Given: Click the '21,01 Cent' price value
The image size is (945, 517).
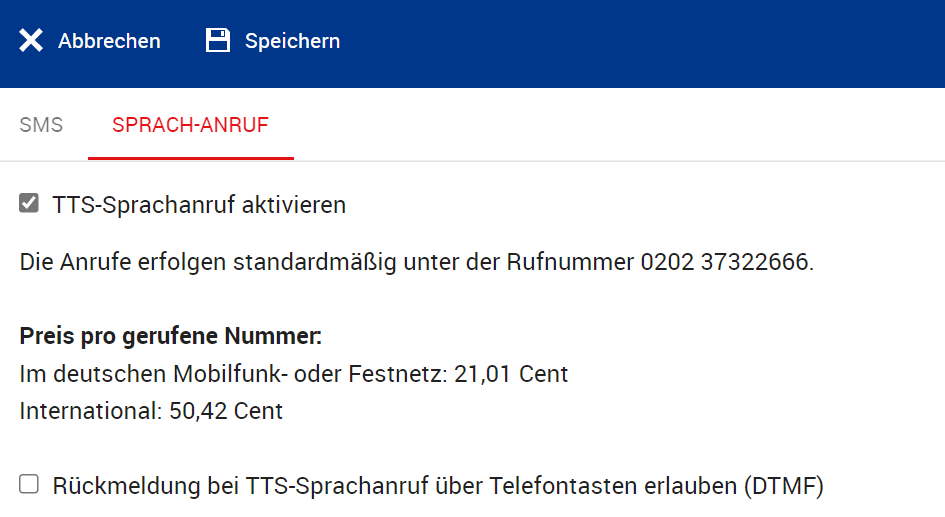Looking at the screenshot, I should click(x=511, y=374).
